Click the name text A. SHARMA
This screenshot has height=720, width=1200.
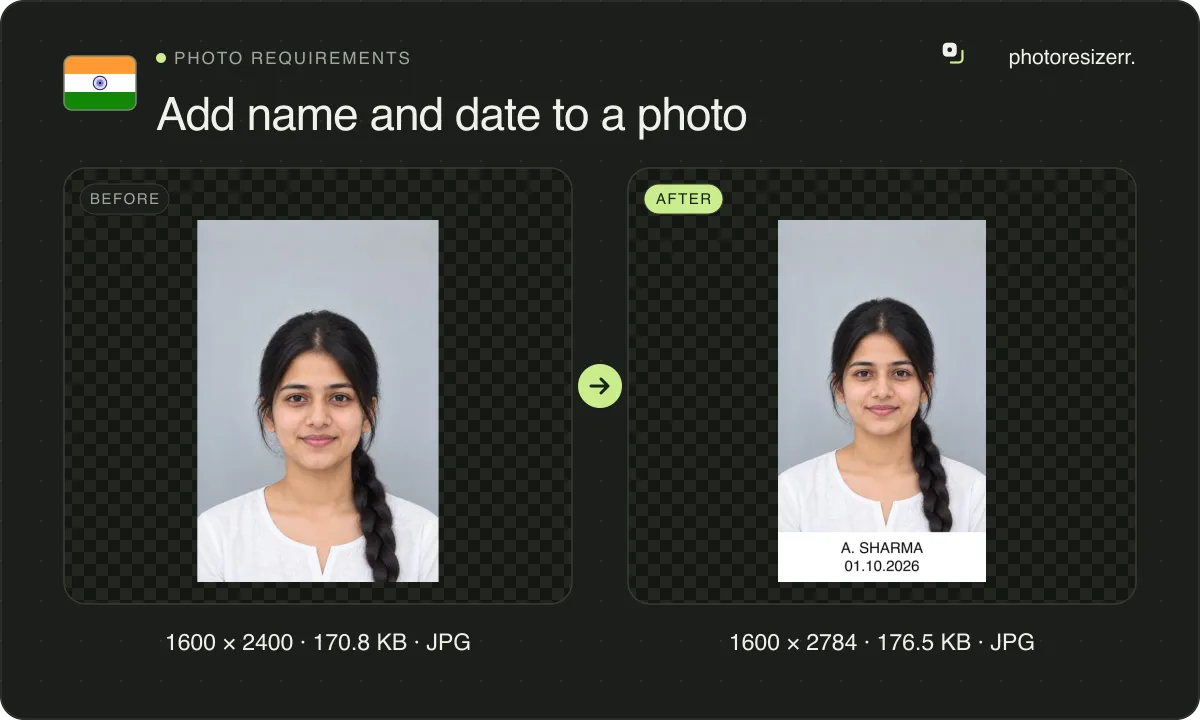click(882, 548)
